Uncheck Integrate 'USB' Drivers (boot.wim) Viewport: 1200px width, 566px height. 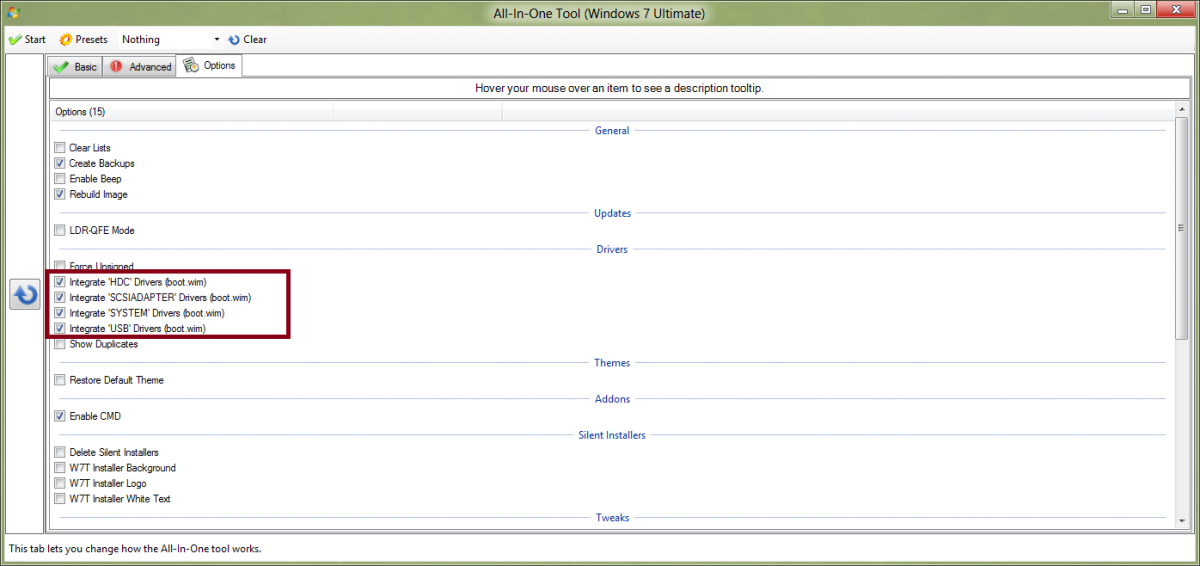[x=60, y=328]
